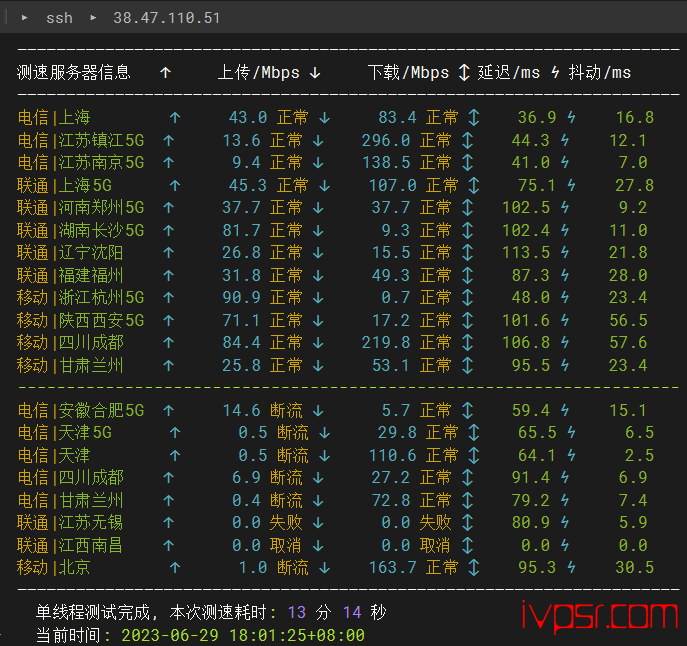Click upload arrow icon in 移动北京 row
687x646 pixels.
pyautogui.click(x=175, y=568)
